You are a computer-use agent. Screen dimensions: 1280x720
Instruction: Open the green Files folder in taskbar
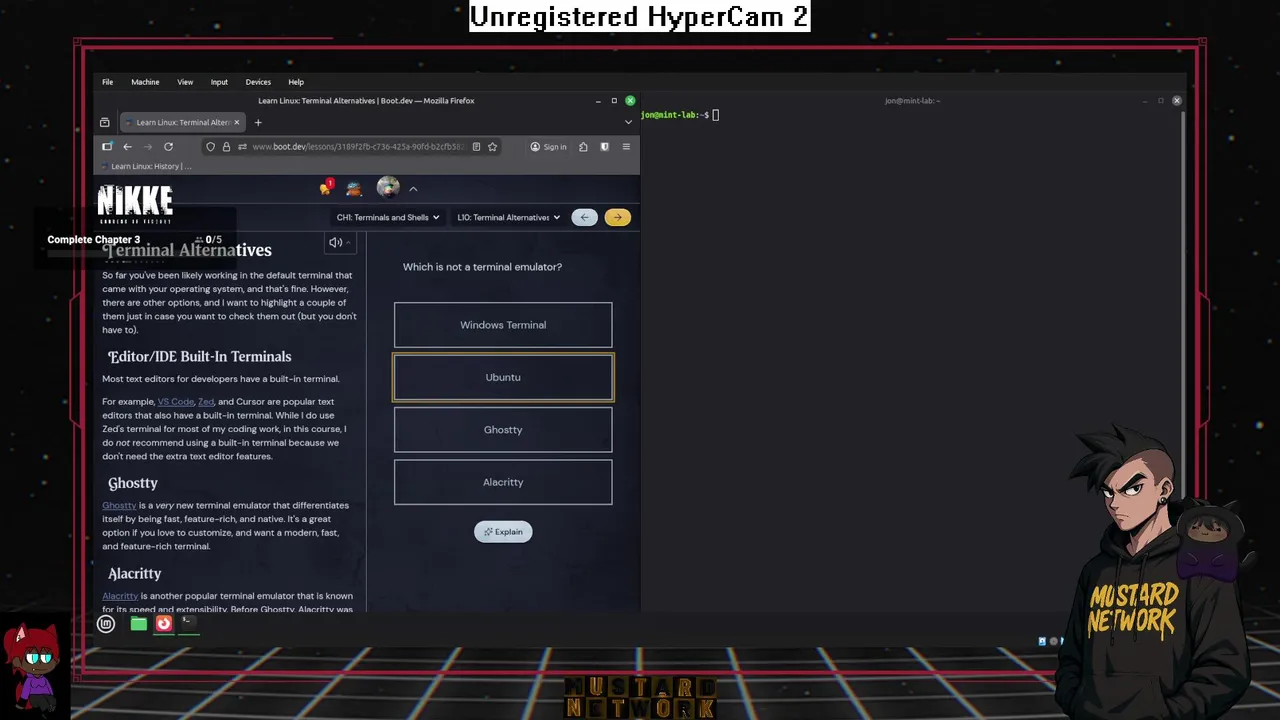tap(139, 624)
